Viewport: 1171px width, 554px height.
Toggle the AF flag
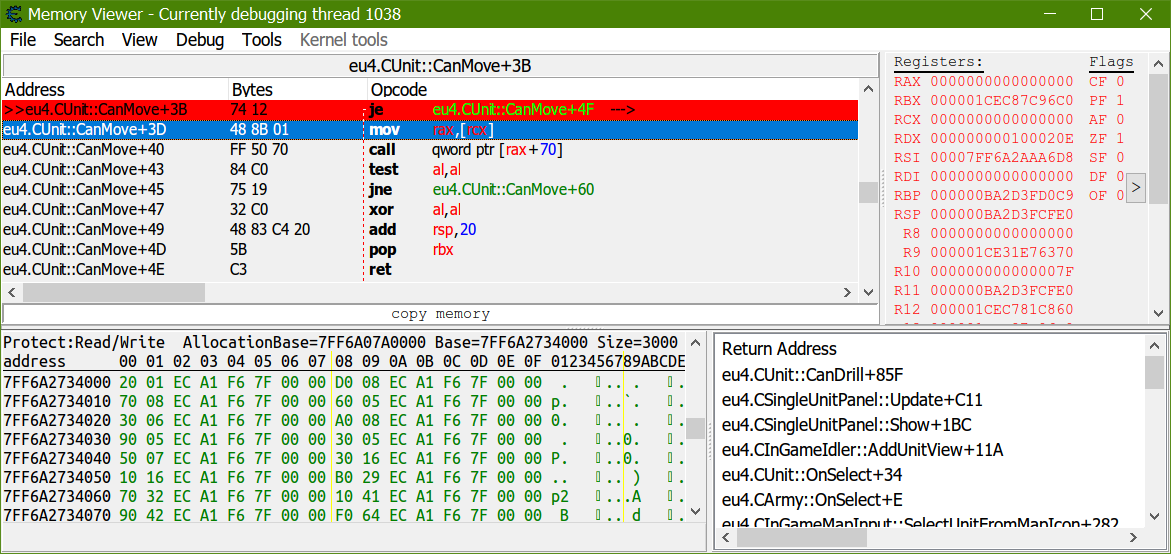pos(1107,119)
